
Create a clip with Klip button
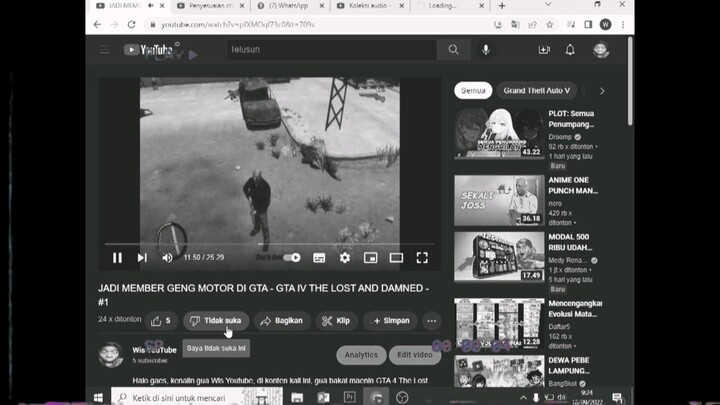coord(336,321)
